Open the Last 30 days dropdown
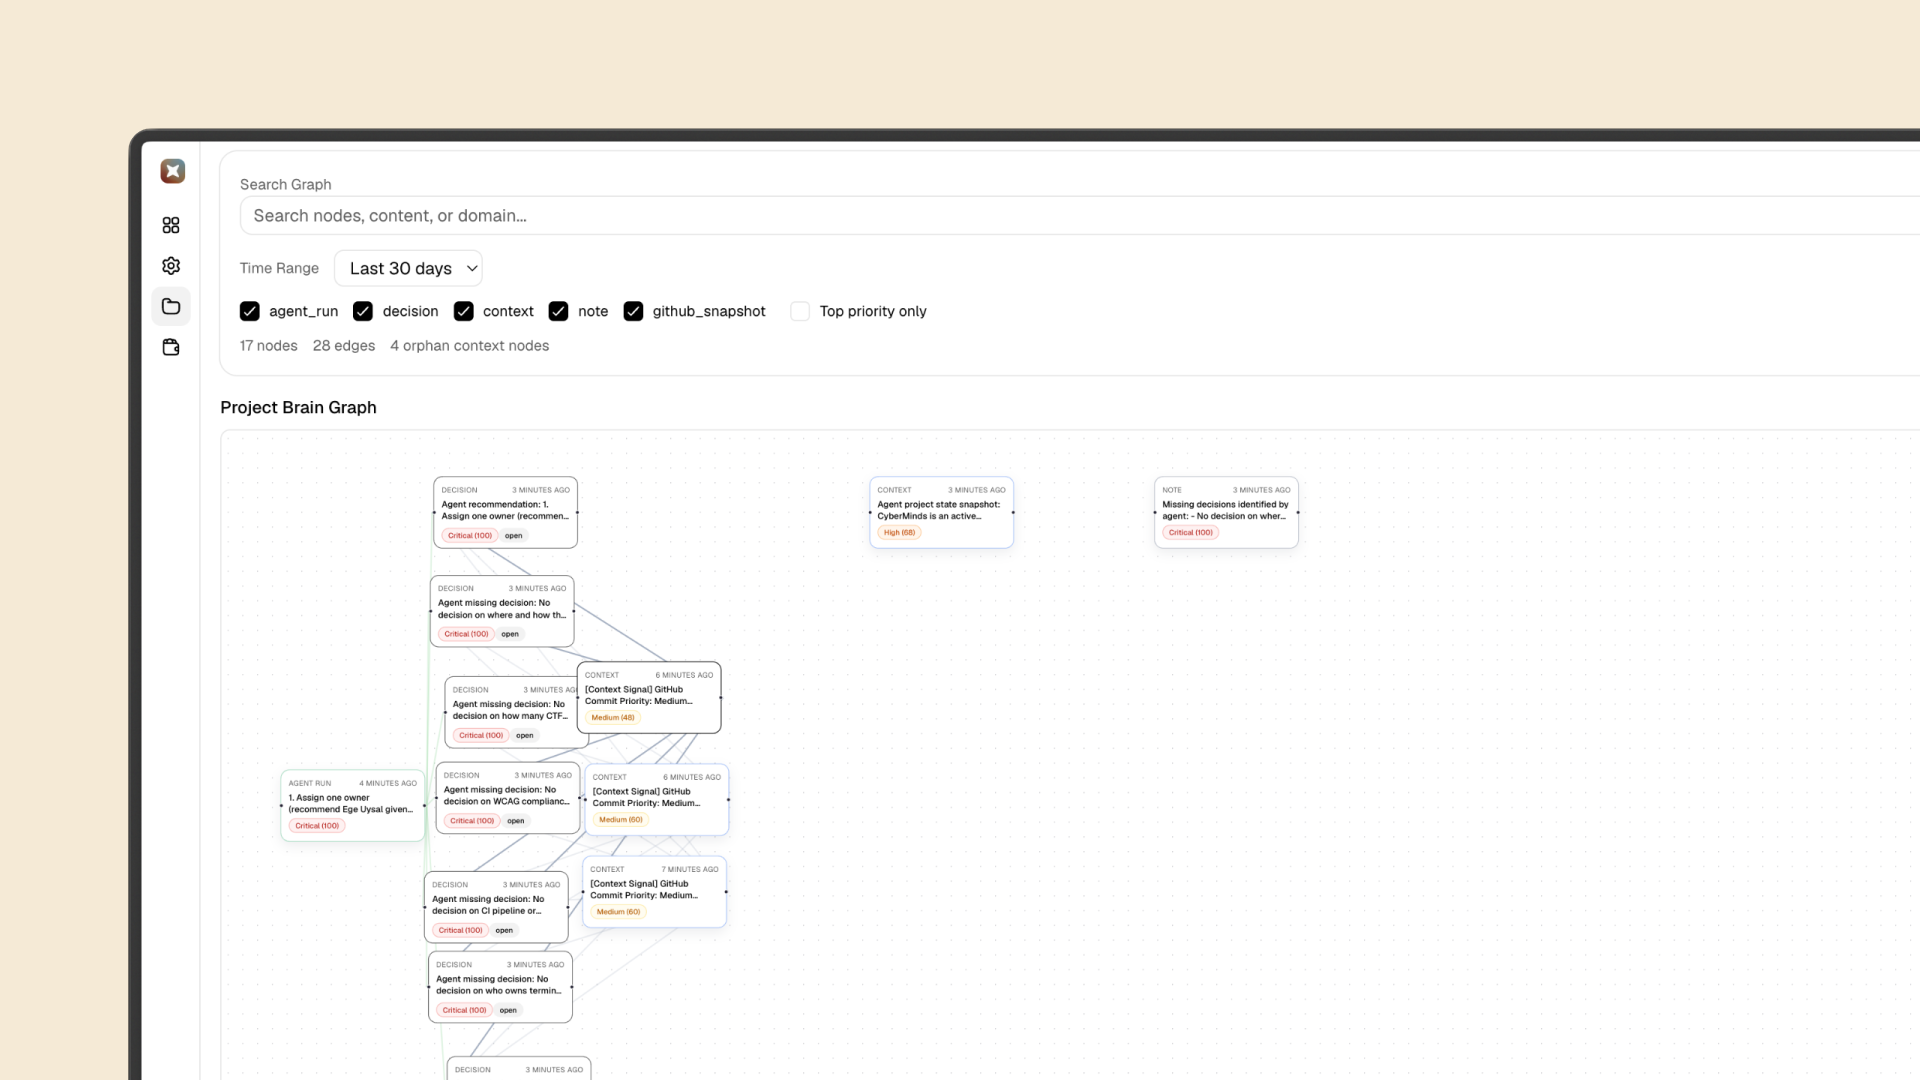Image resolution: width=1920 pixels, height=1080 pixels. click(x=408, y=268)
